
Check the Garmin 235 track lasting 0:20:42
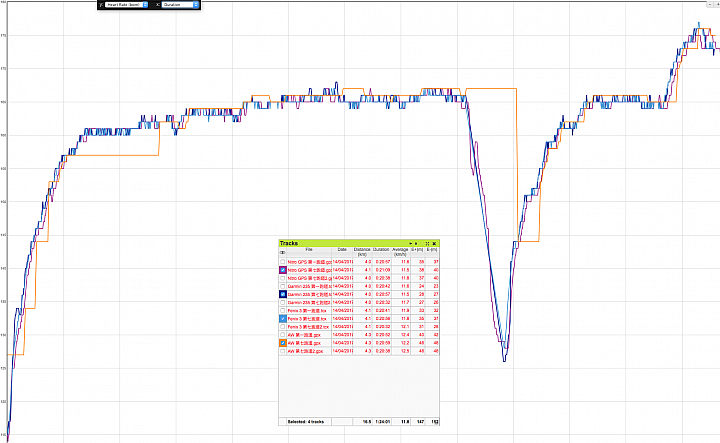(x=282, y=286)
